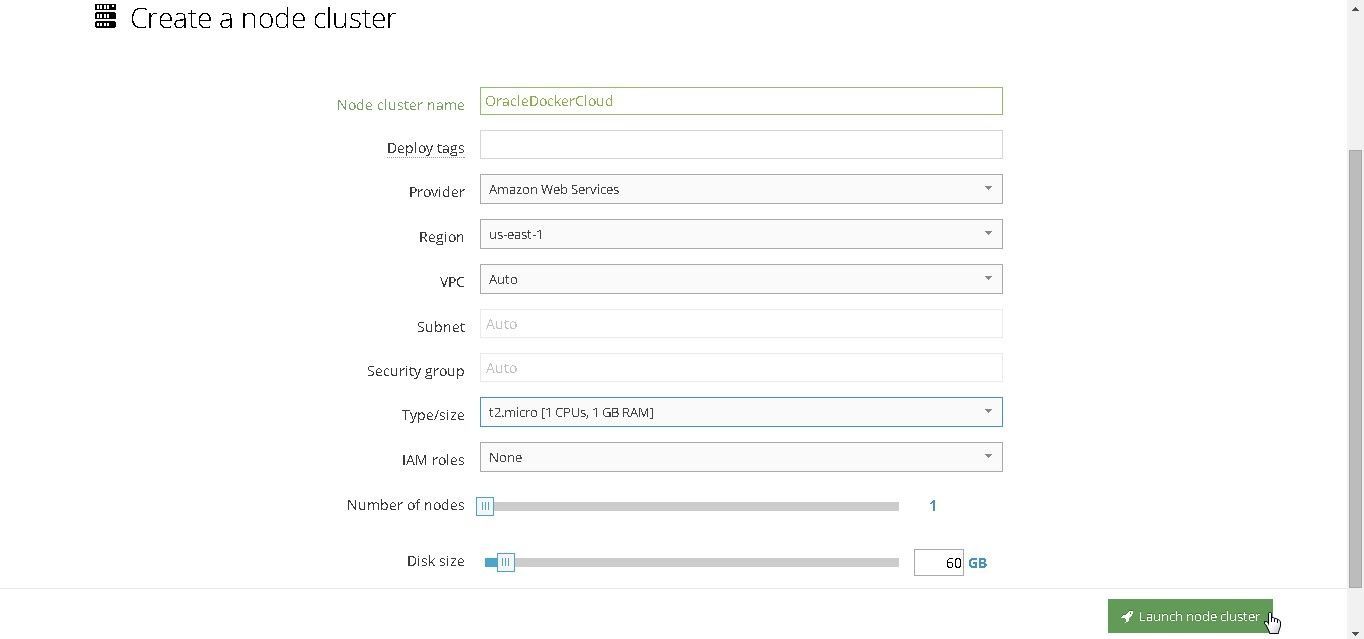Open the VPC dropdown set to Auto
Viewport: 1364px width, 639px height.
click(741, 279)
